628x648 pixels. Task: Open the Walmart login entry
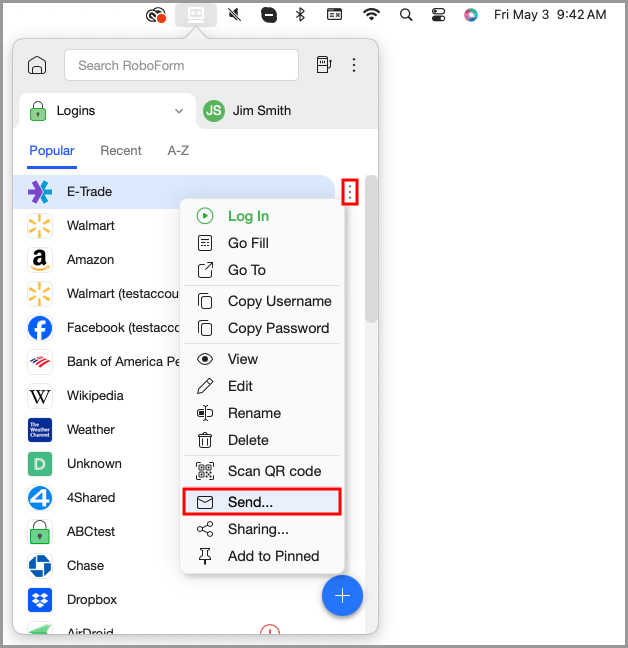tap(97, 226)
